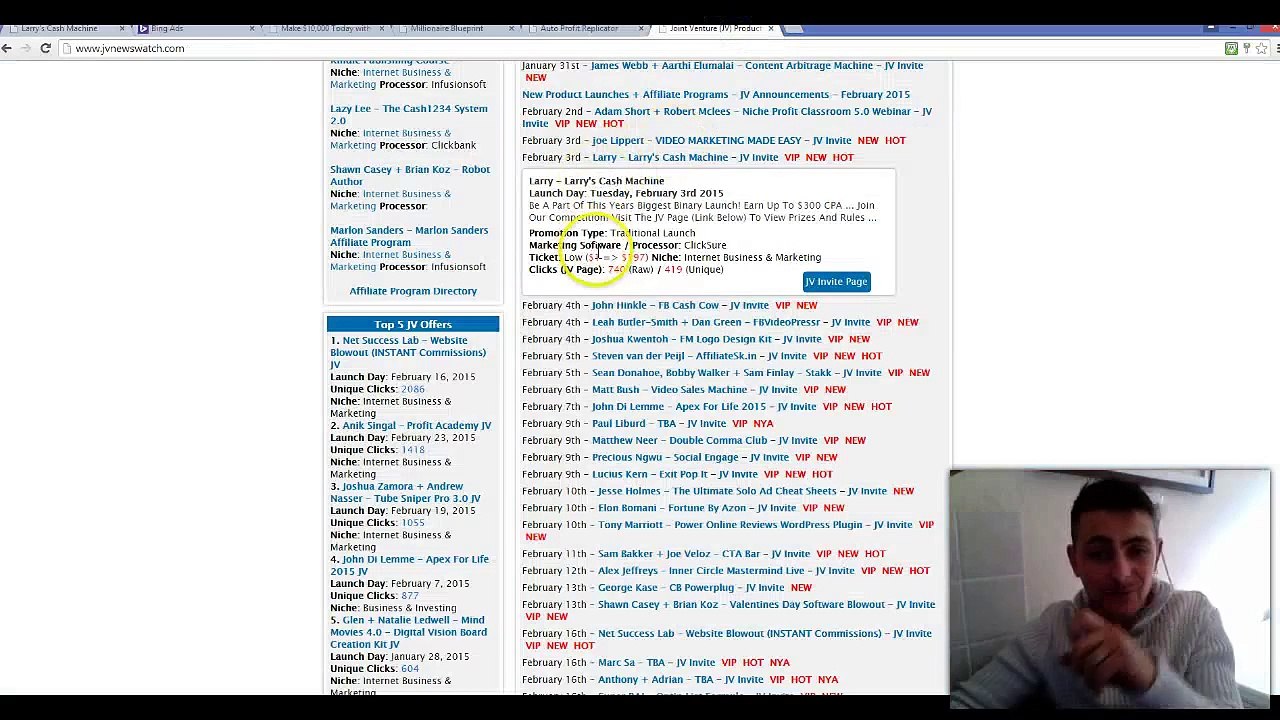Screen dimensions: 1280x720
Task: Open the Affiliate Program Directory link
Action: [413, 292]
